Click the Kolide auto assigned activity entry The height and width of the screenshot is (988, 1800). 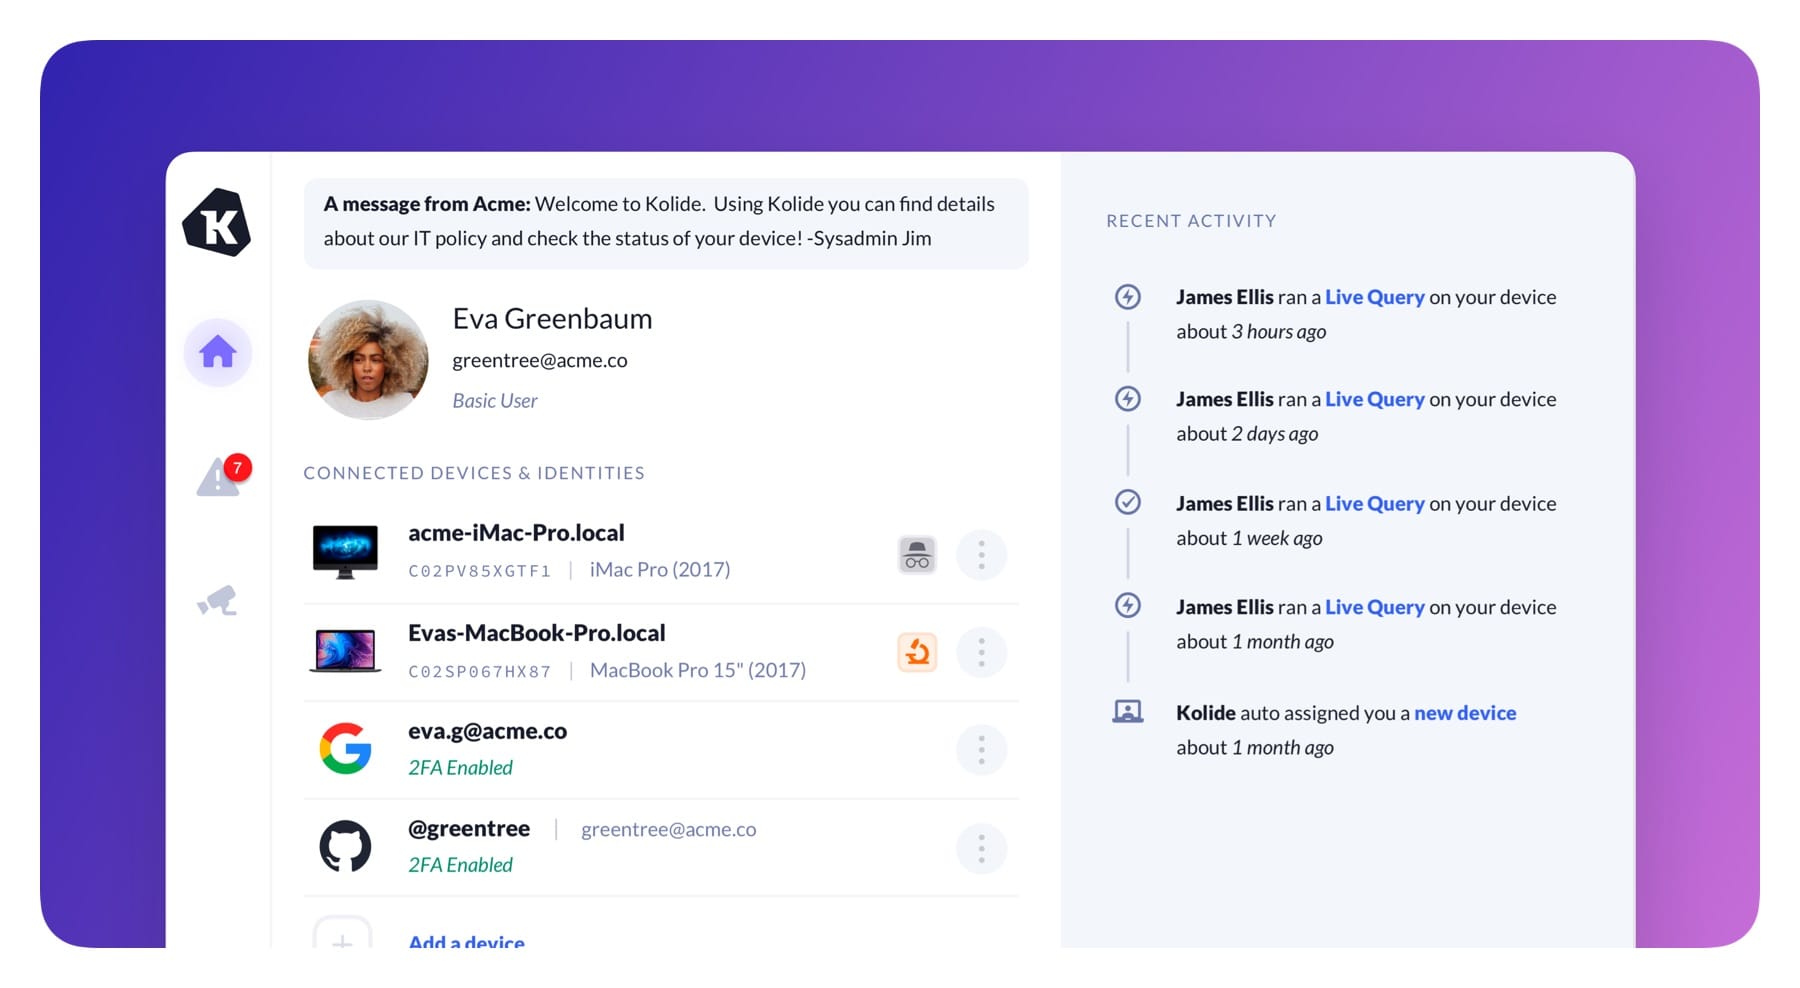pos(1346,730)
